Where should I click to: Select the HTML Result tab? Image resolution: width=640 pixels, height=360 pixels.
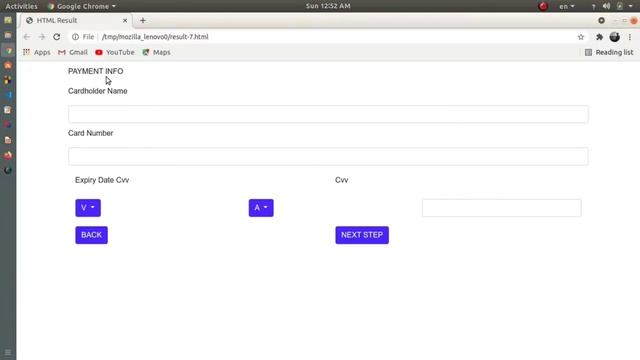click(76, 20)
